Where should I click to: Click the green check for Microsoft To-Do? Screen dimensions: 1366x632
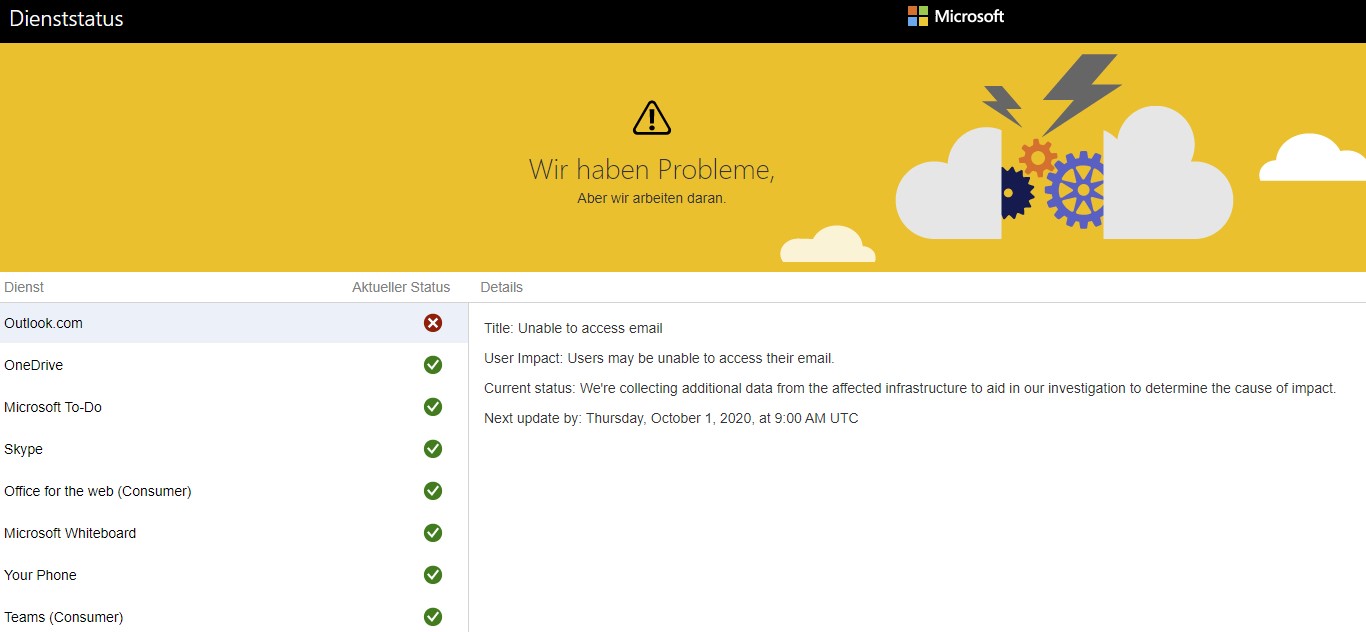[433, 407]
